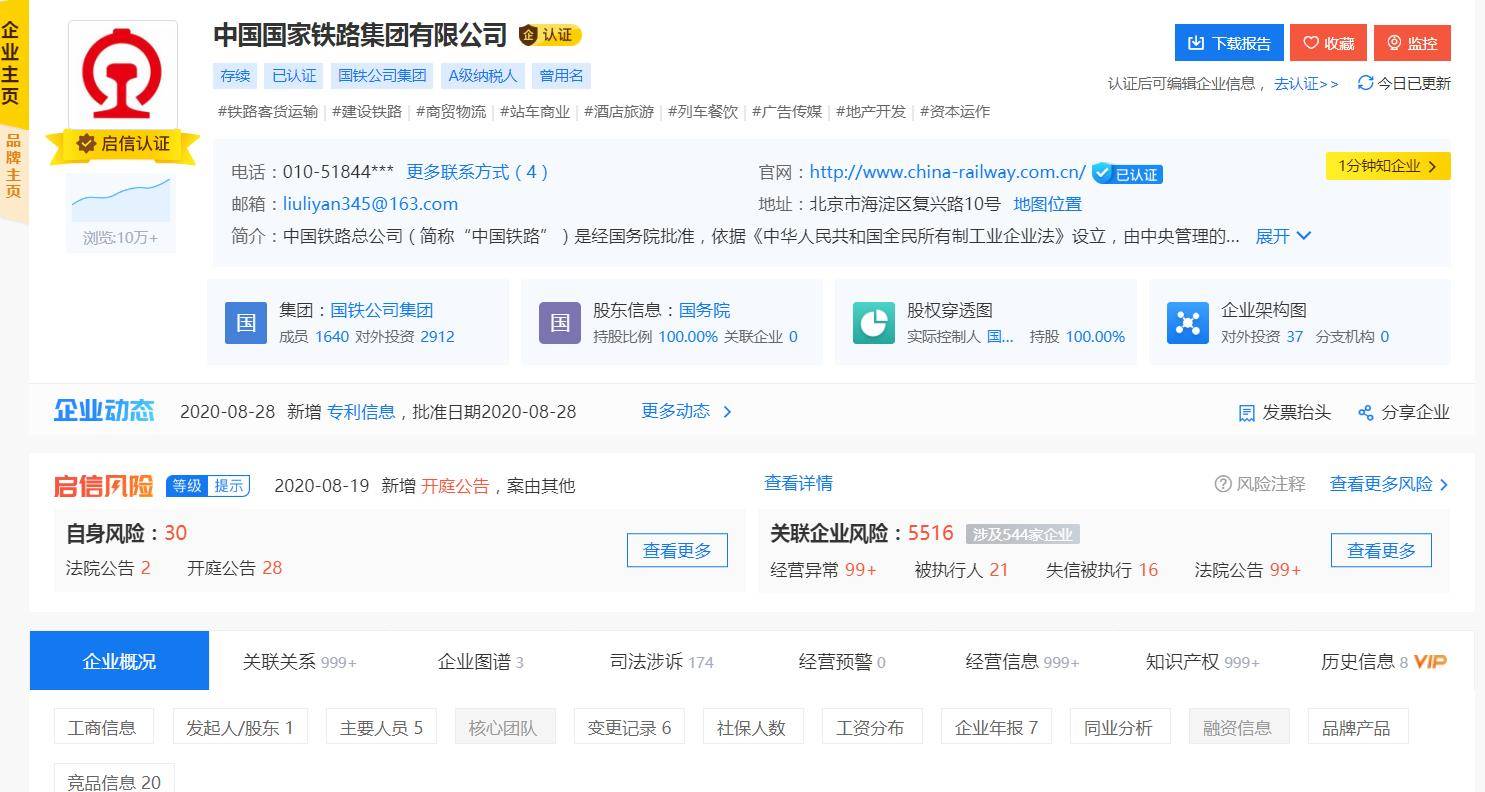Click the 股东信息 card purple icon

(560, 323)
